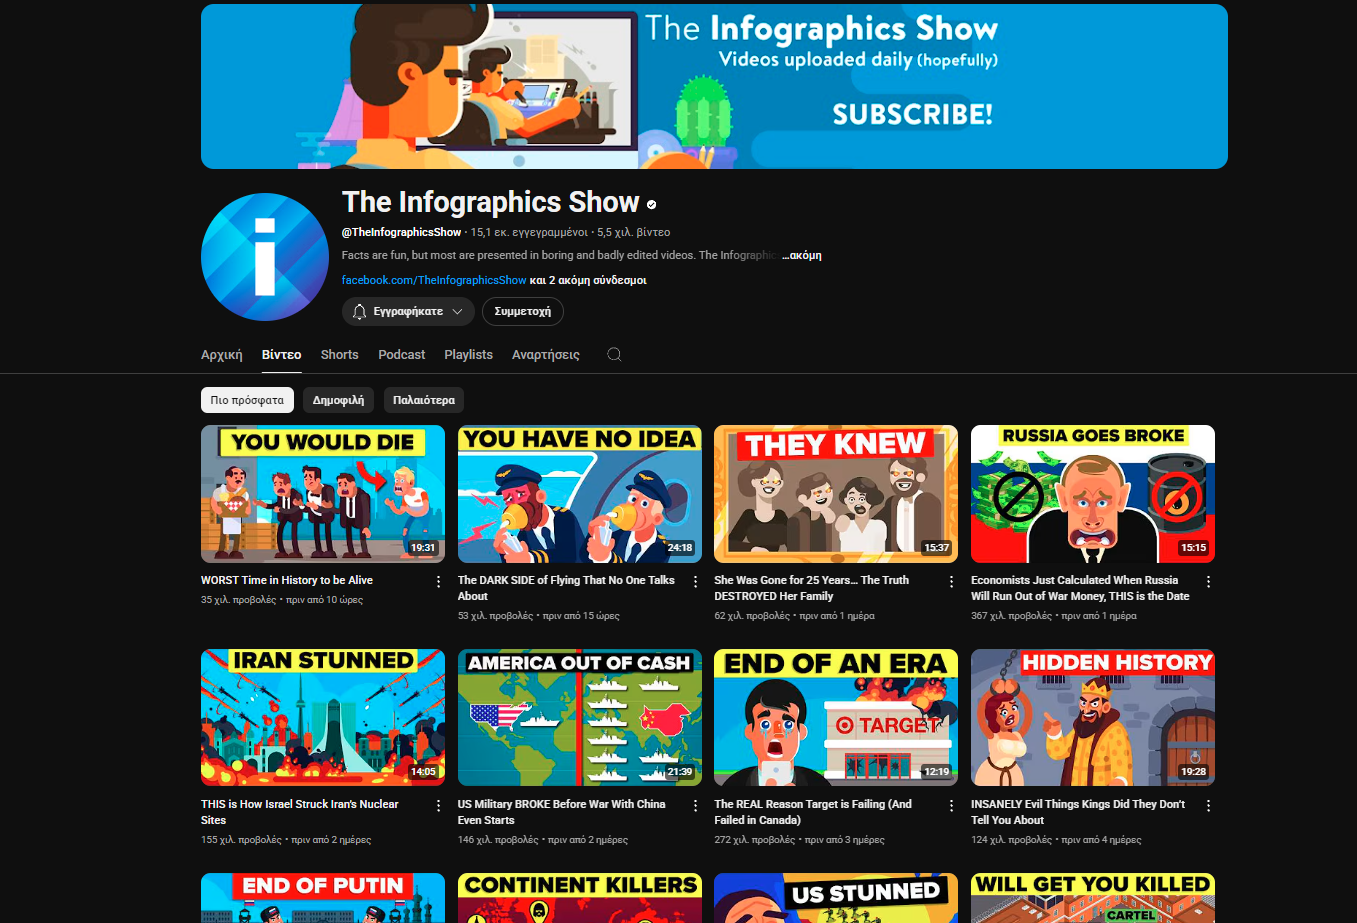
Task: Click the Συμμετοχή join button
Action: (523, 312)
